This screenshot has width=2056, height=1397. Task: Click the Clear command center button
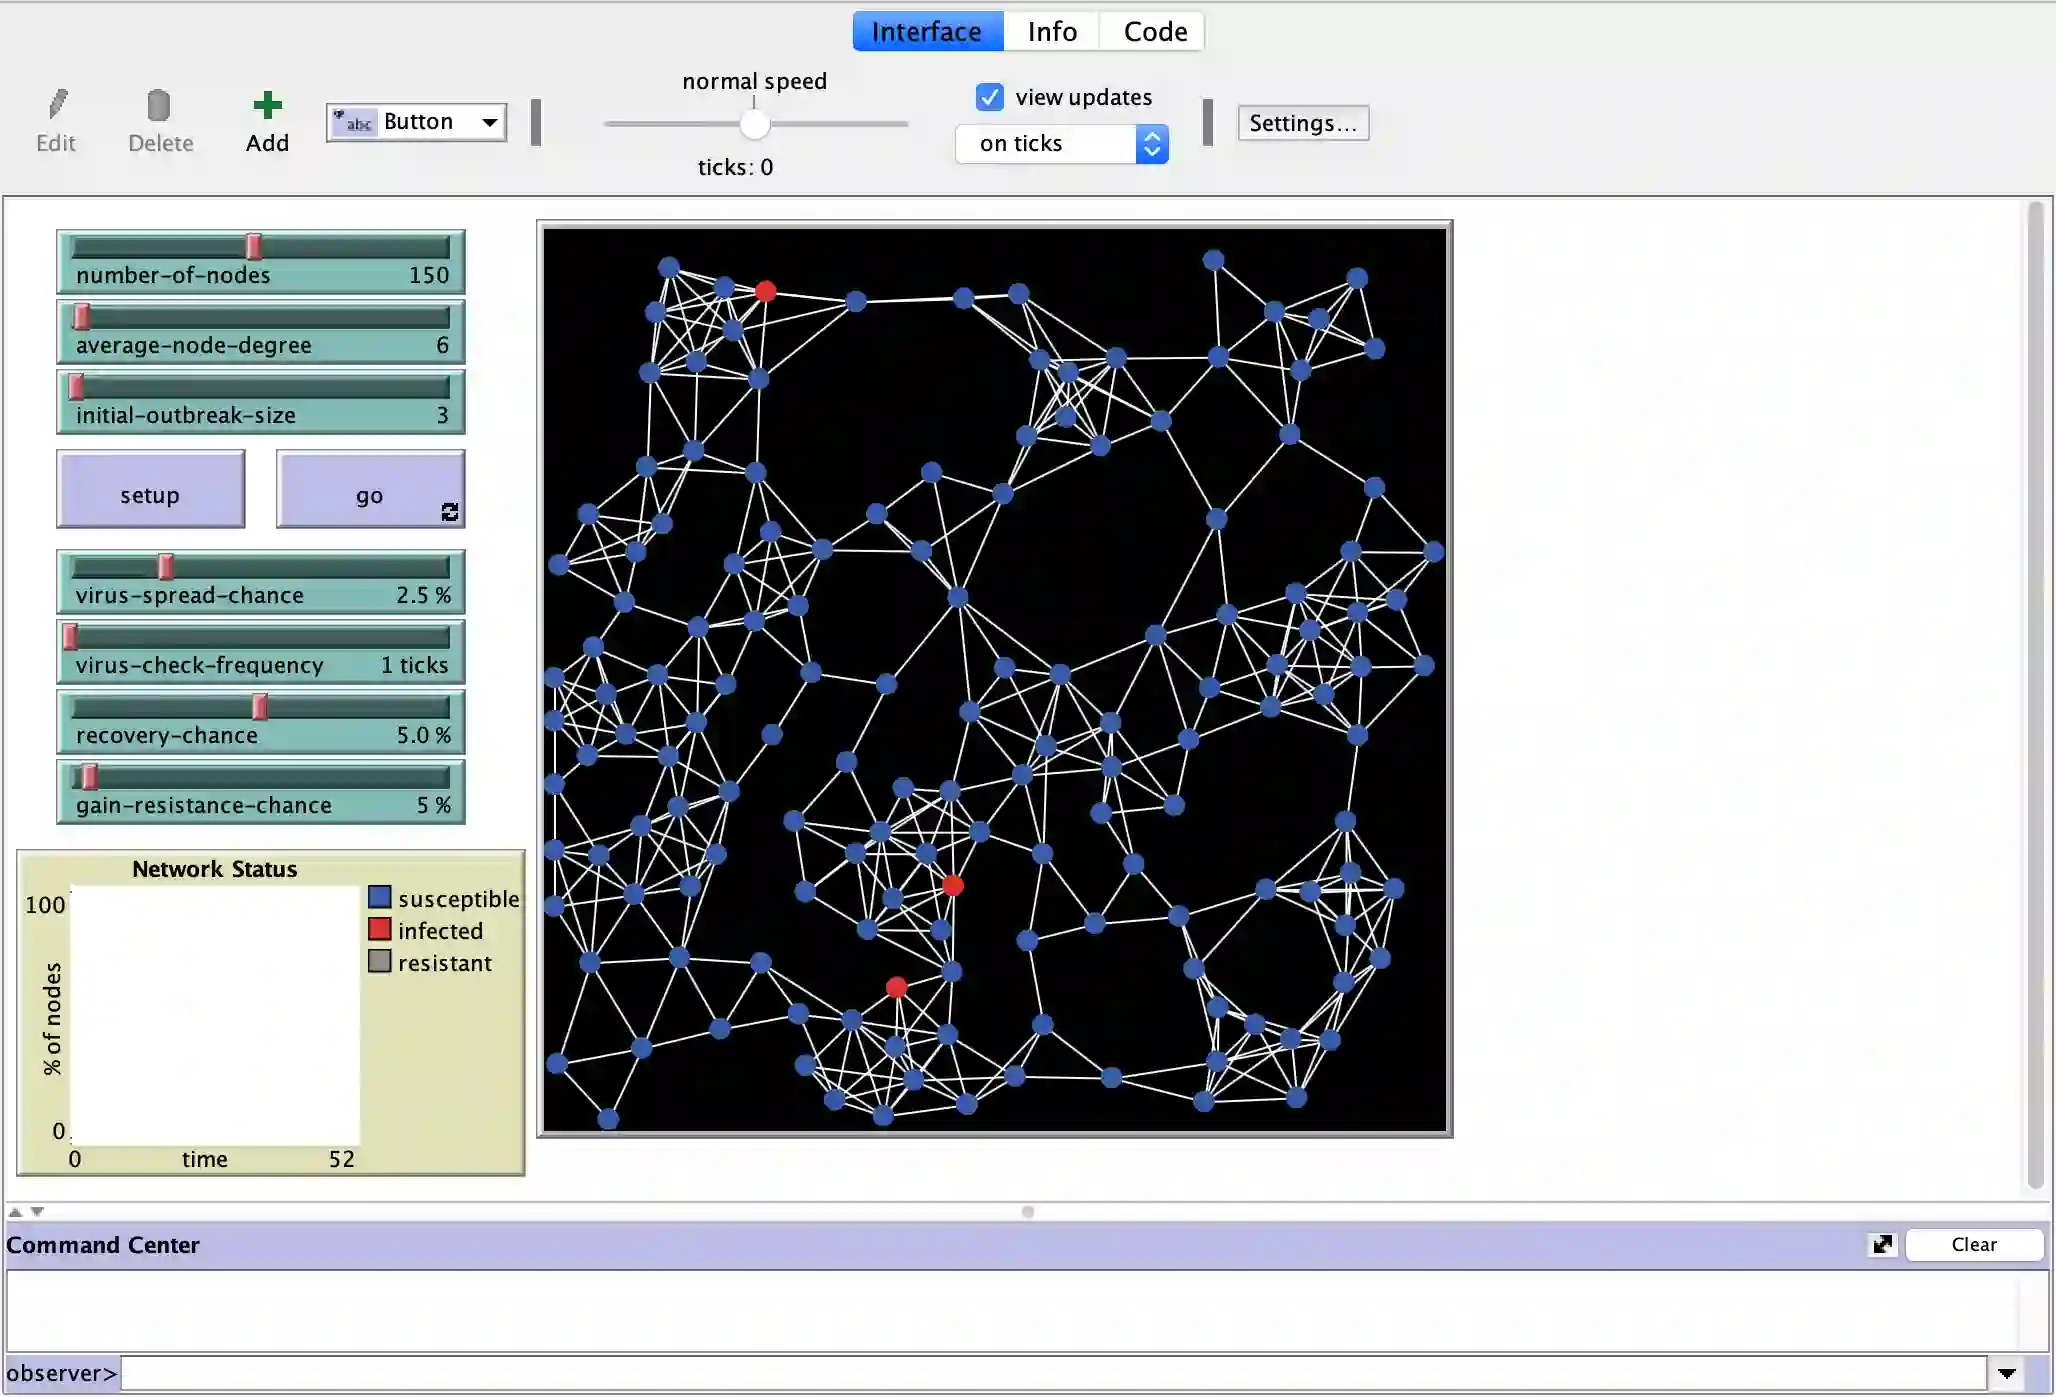[x=1973, y=1244]
